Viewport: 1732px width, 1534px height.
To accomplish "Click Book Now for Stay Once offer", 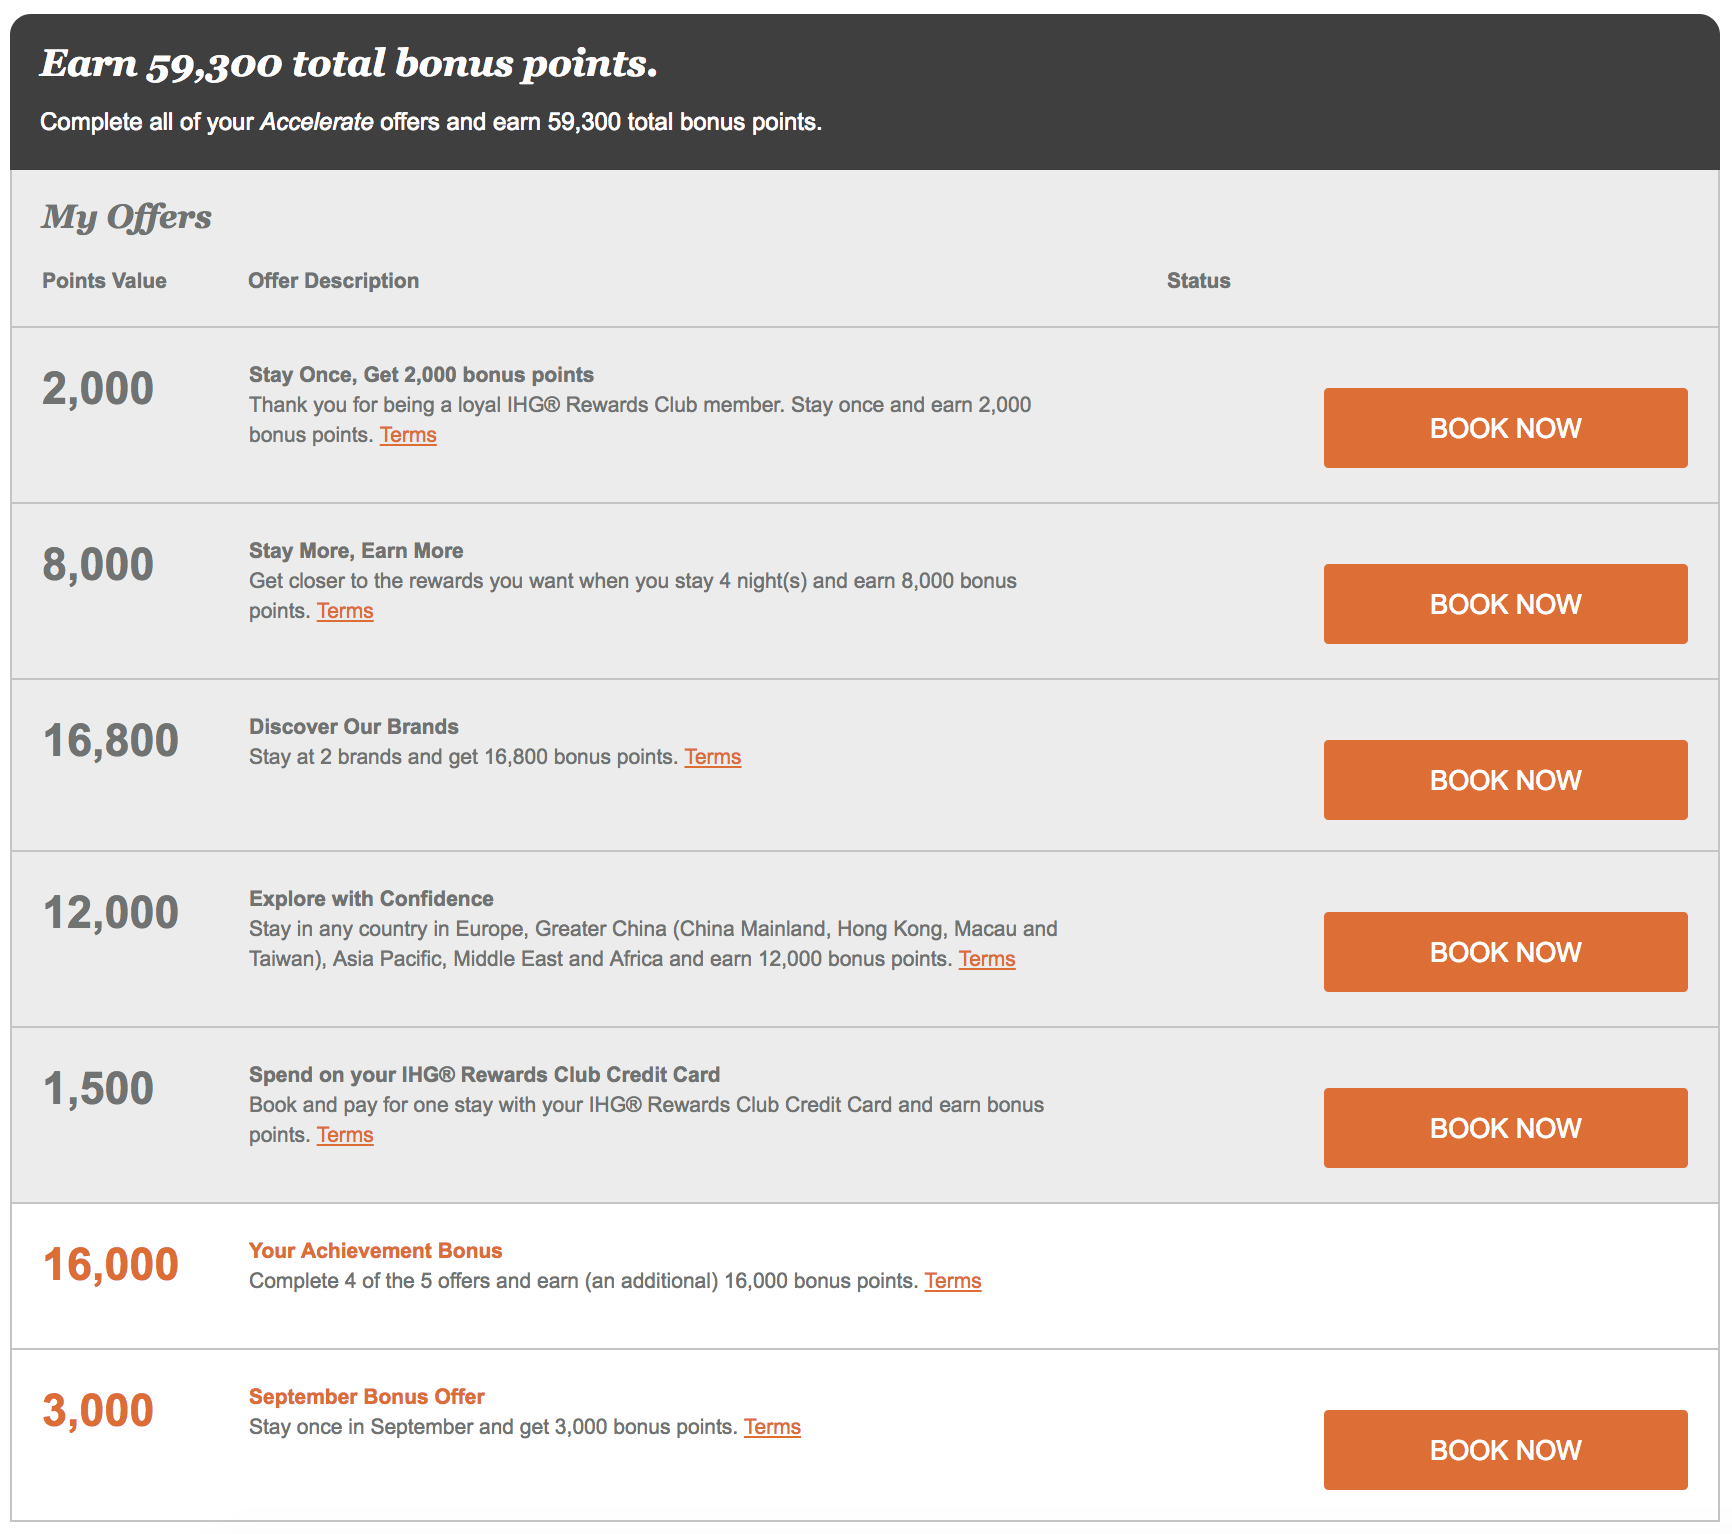I will pyautogui.click(x=1505, y=428).
